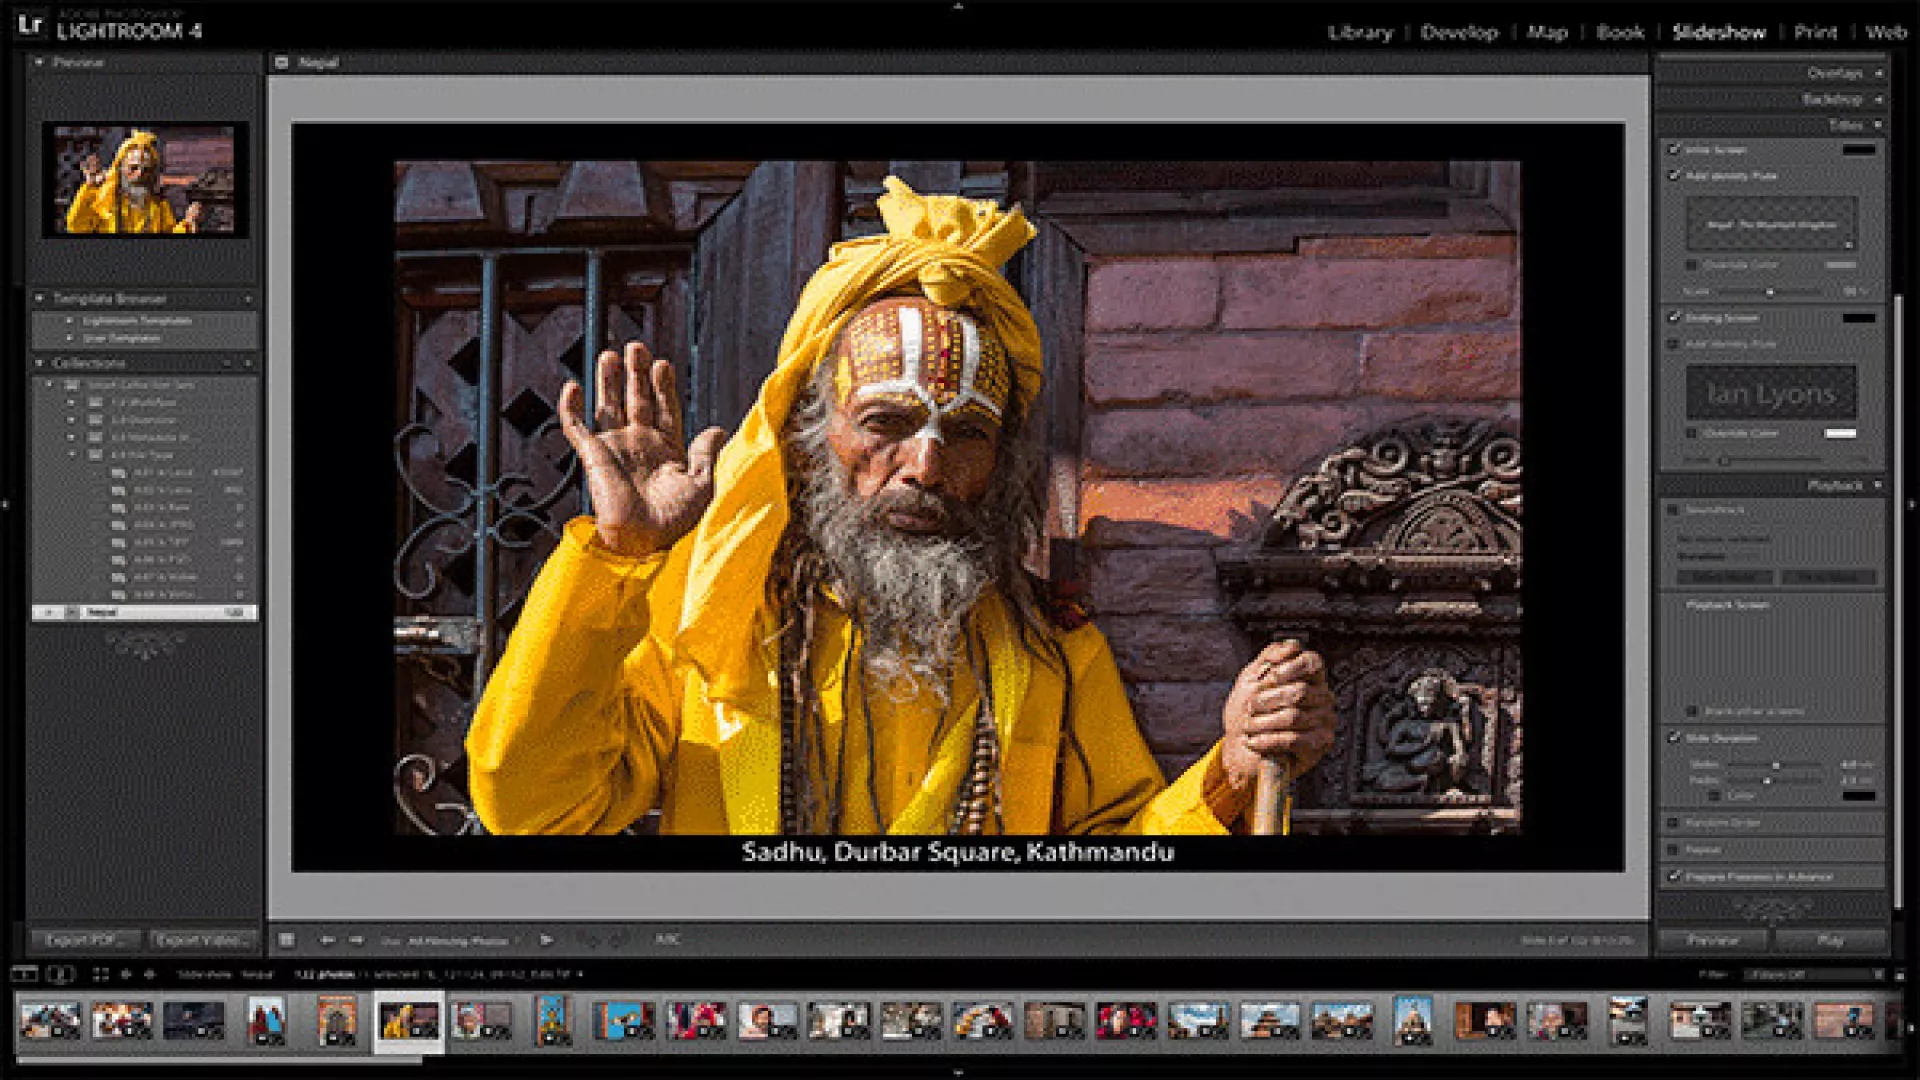1920x1080 pixels.
Task: Toggle the Intro Screen checkbox
Action: click(1674, 149)
